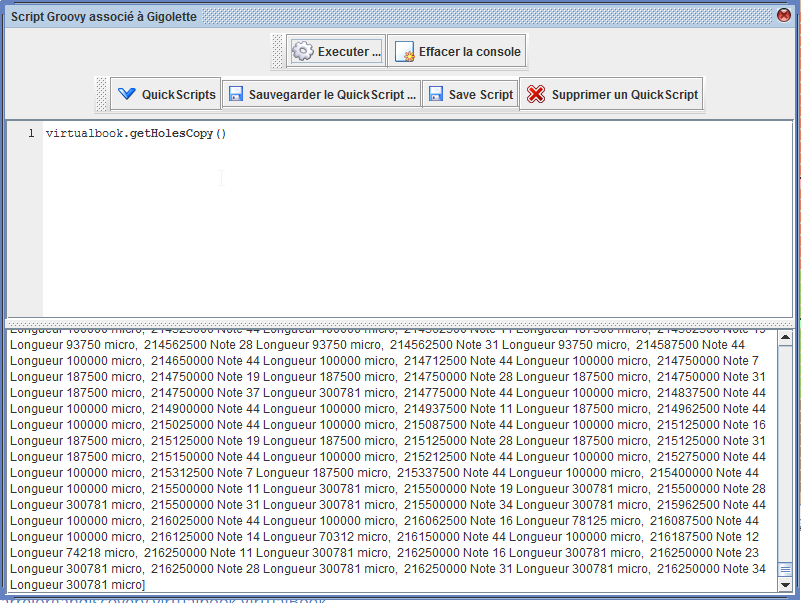Click the floppy disk icon for Save Script
The width and height of the screenshot is (801, 603).
pyautogui.click(x=436, y=95)
